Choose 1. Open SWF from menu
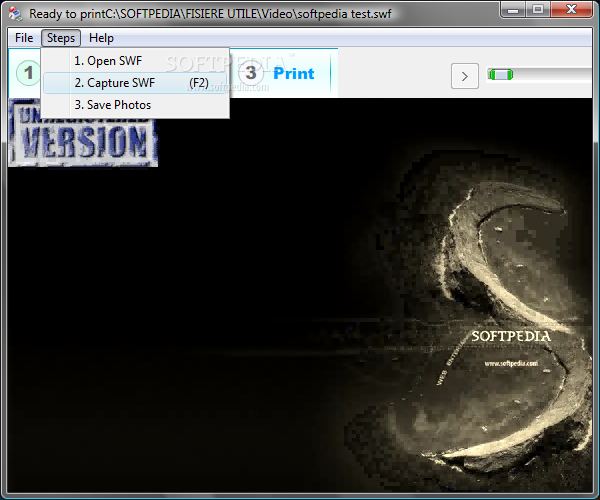This screenshot has width=600, height=500. pyautogui.click(x=136, y=61)
